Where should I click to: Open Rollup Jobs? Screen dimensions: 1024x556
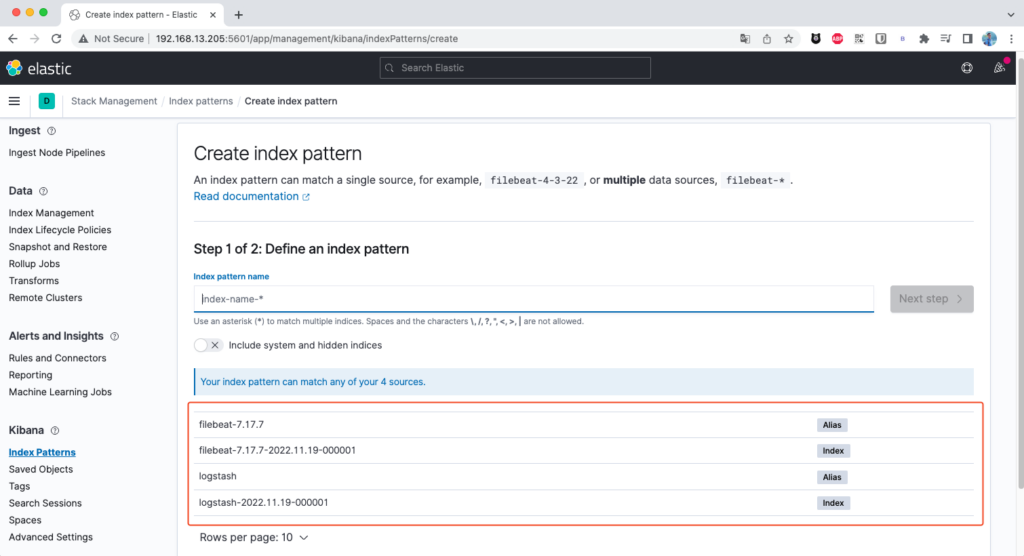[34, 264]
